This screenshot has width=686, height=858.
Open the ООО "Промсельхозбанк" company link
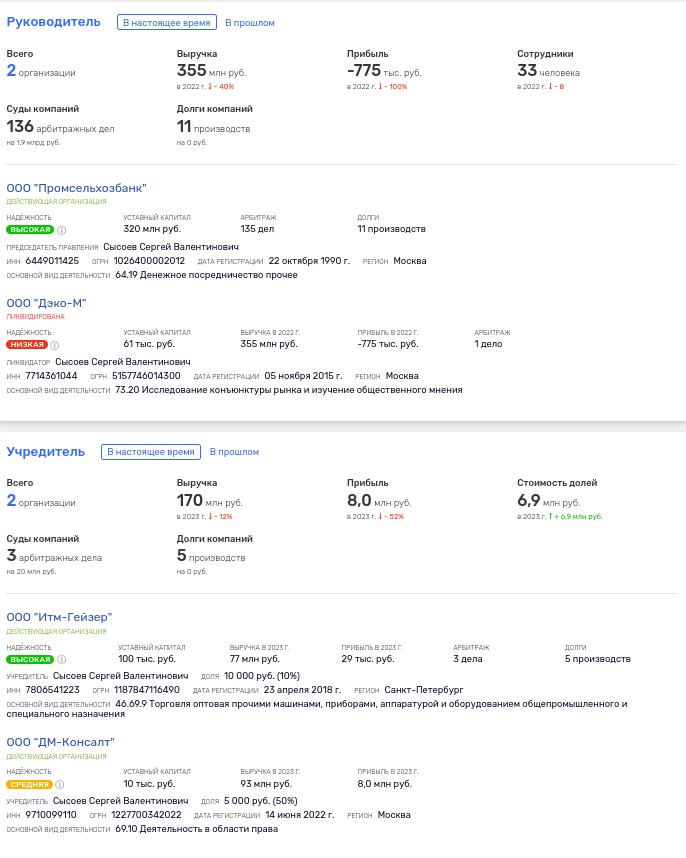[77, 188]
